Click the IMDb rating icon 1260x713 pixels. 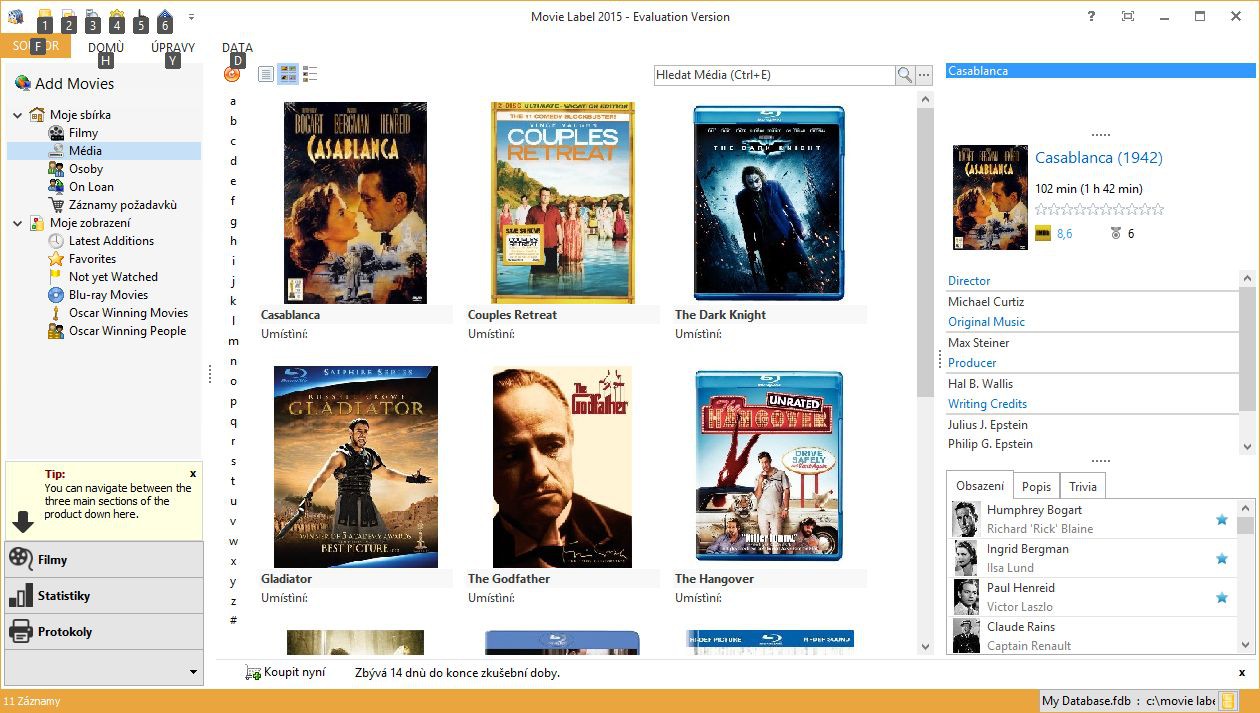[x=1043, y=234]
